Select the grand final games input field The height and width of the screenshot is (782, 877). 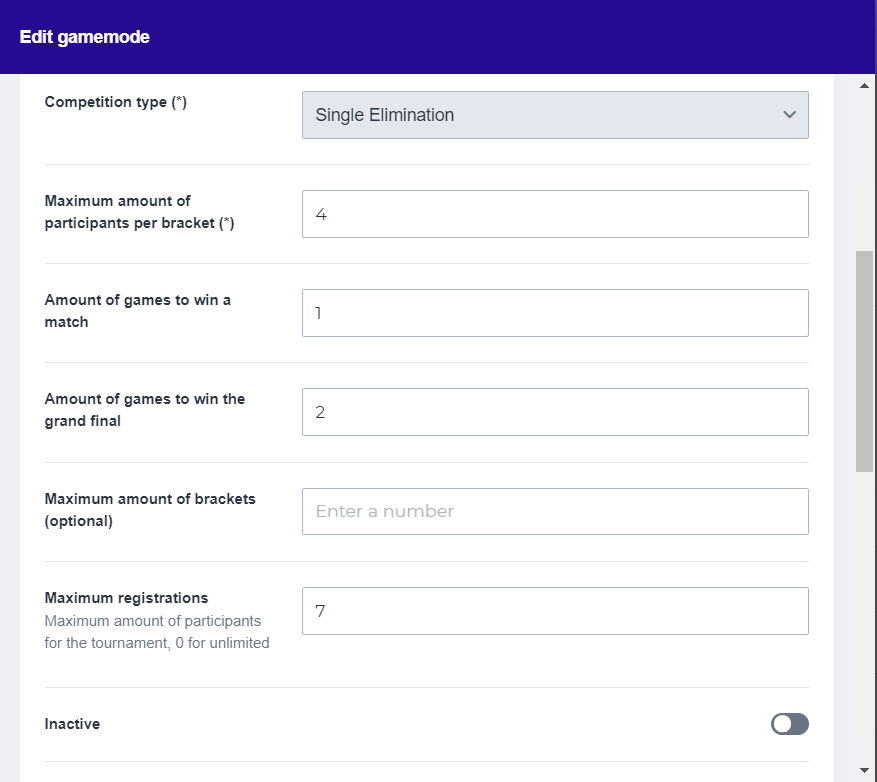point(554,412)
